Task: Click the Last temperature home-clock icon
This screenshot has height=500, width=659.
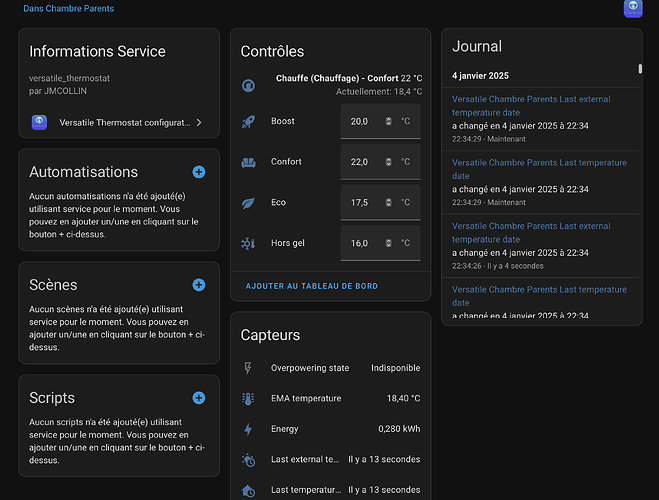Action: point(248,490)
